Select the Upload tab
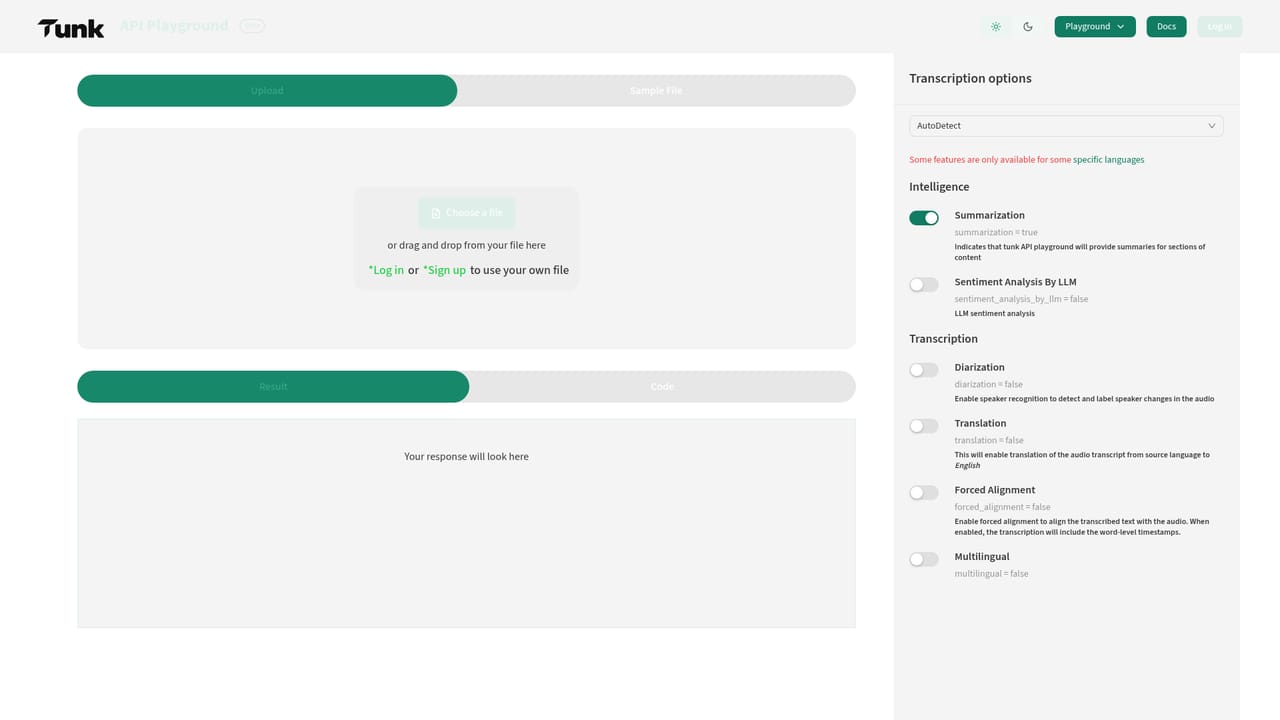This screenshot has width=1280, height=720. (267, 91)
